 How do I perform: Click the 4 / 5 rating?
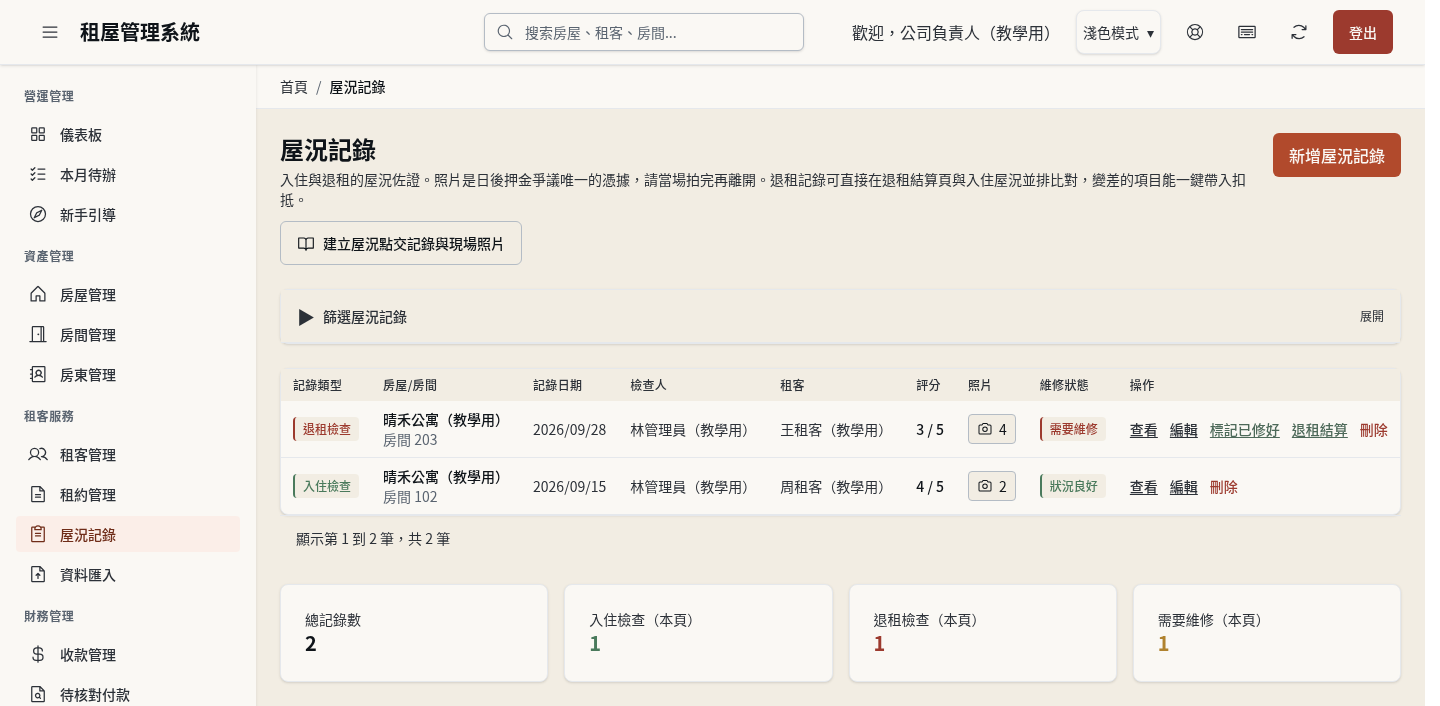pos(930,487)
